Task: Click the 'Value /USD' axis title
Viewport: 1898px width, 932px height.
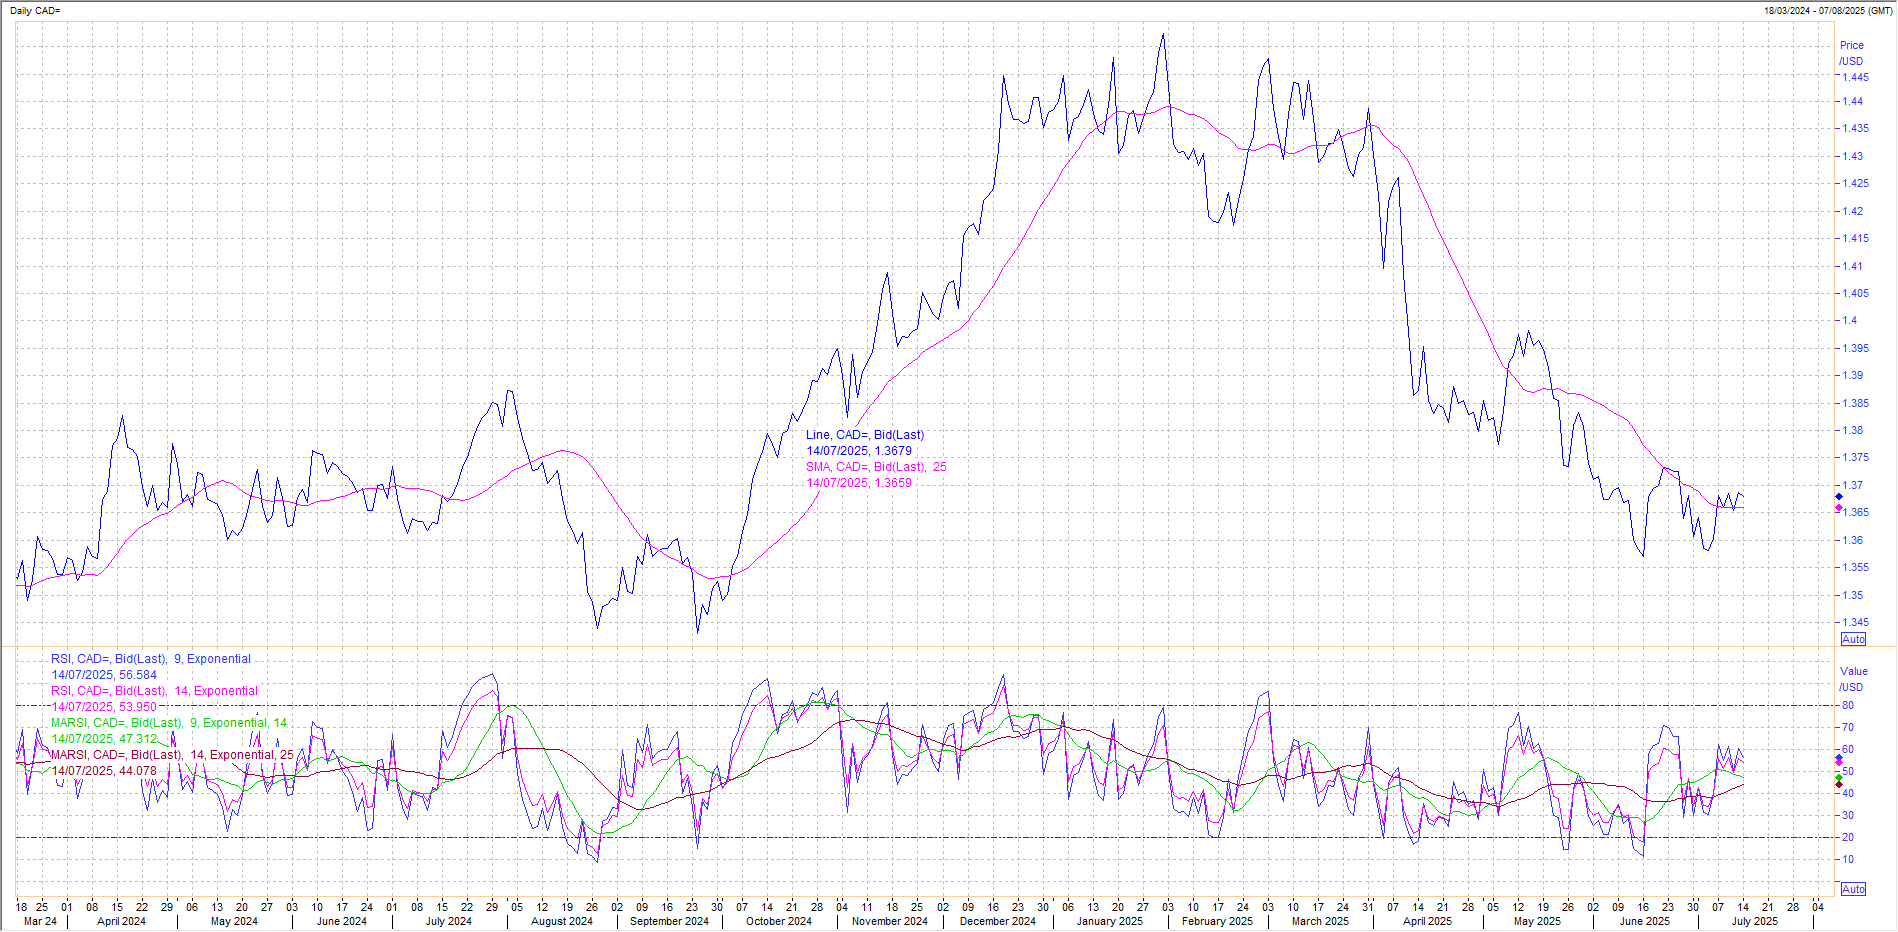Action: point(1853,679)
